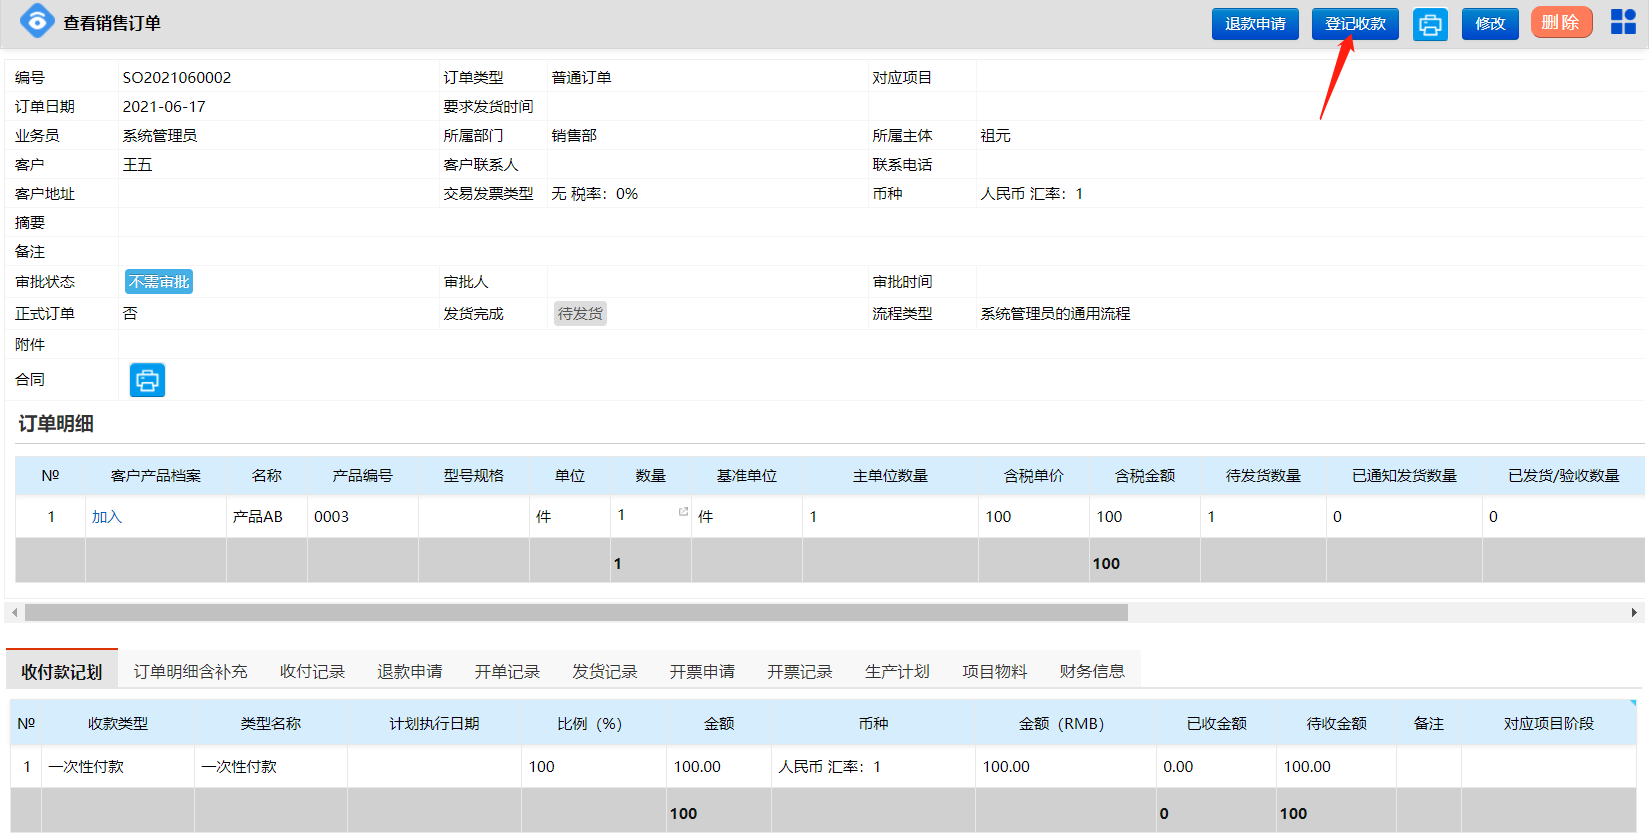Click the flow type value 系统管理员的通用流程

(x=1055, y=314)
